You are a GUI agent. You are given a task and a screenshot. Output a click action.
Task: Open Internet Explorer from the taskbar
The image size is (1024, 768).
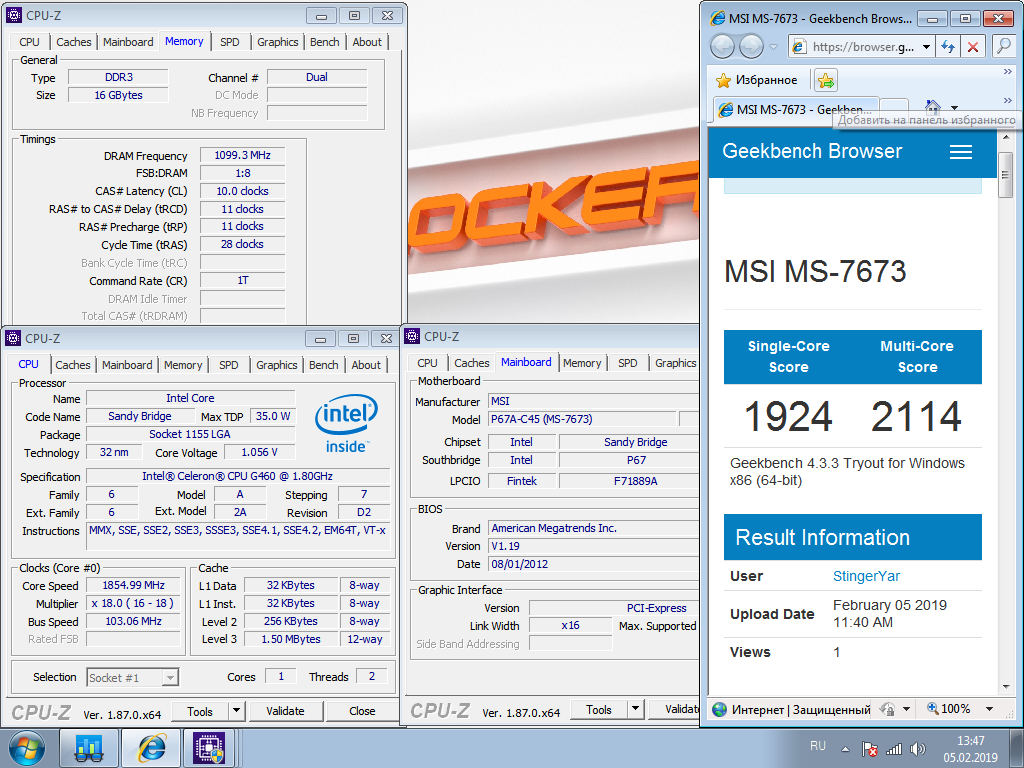[152, 748]
